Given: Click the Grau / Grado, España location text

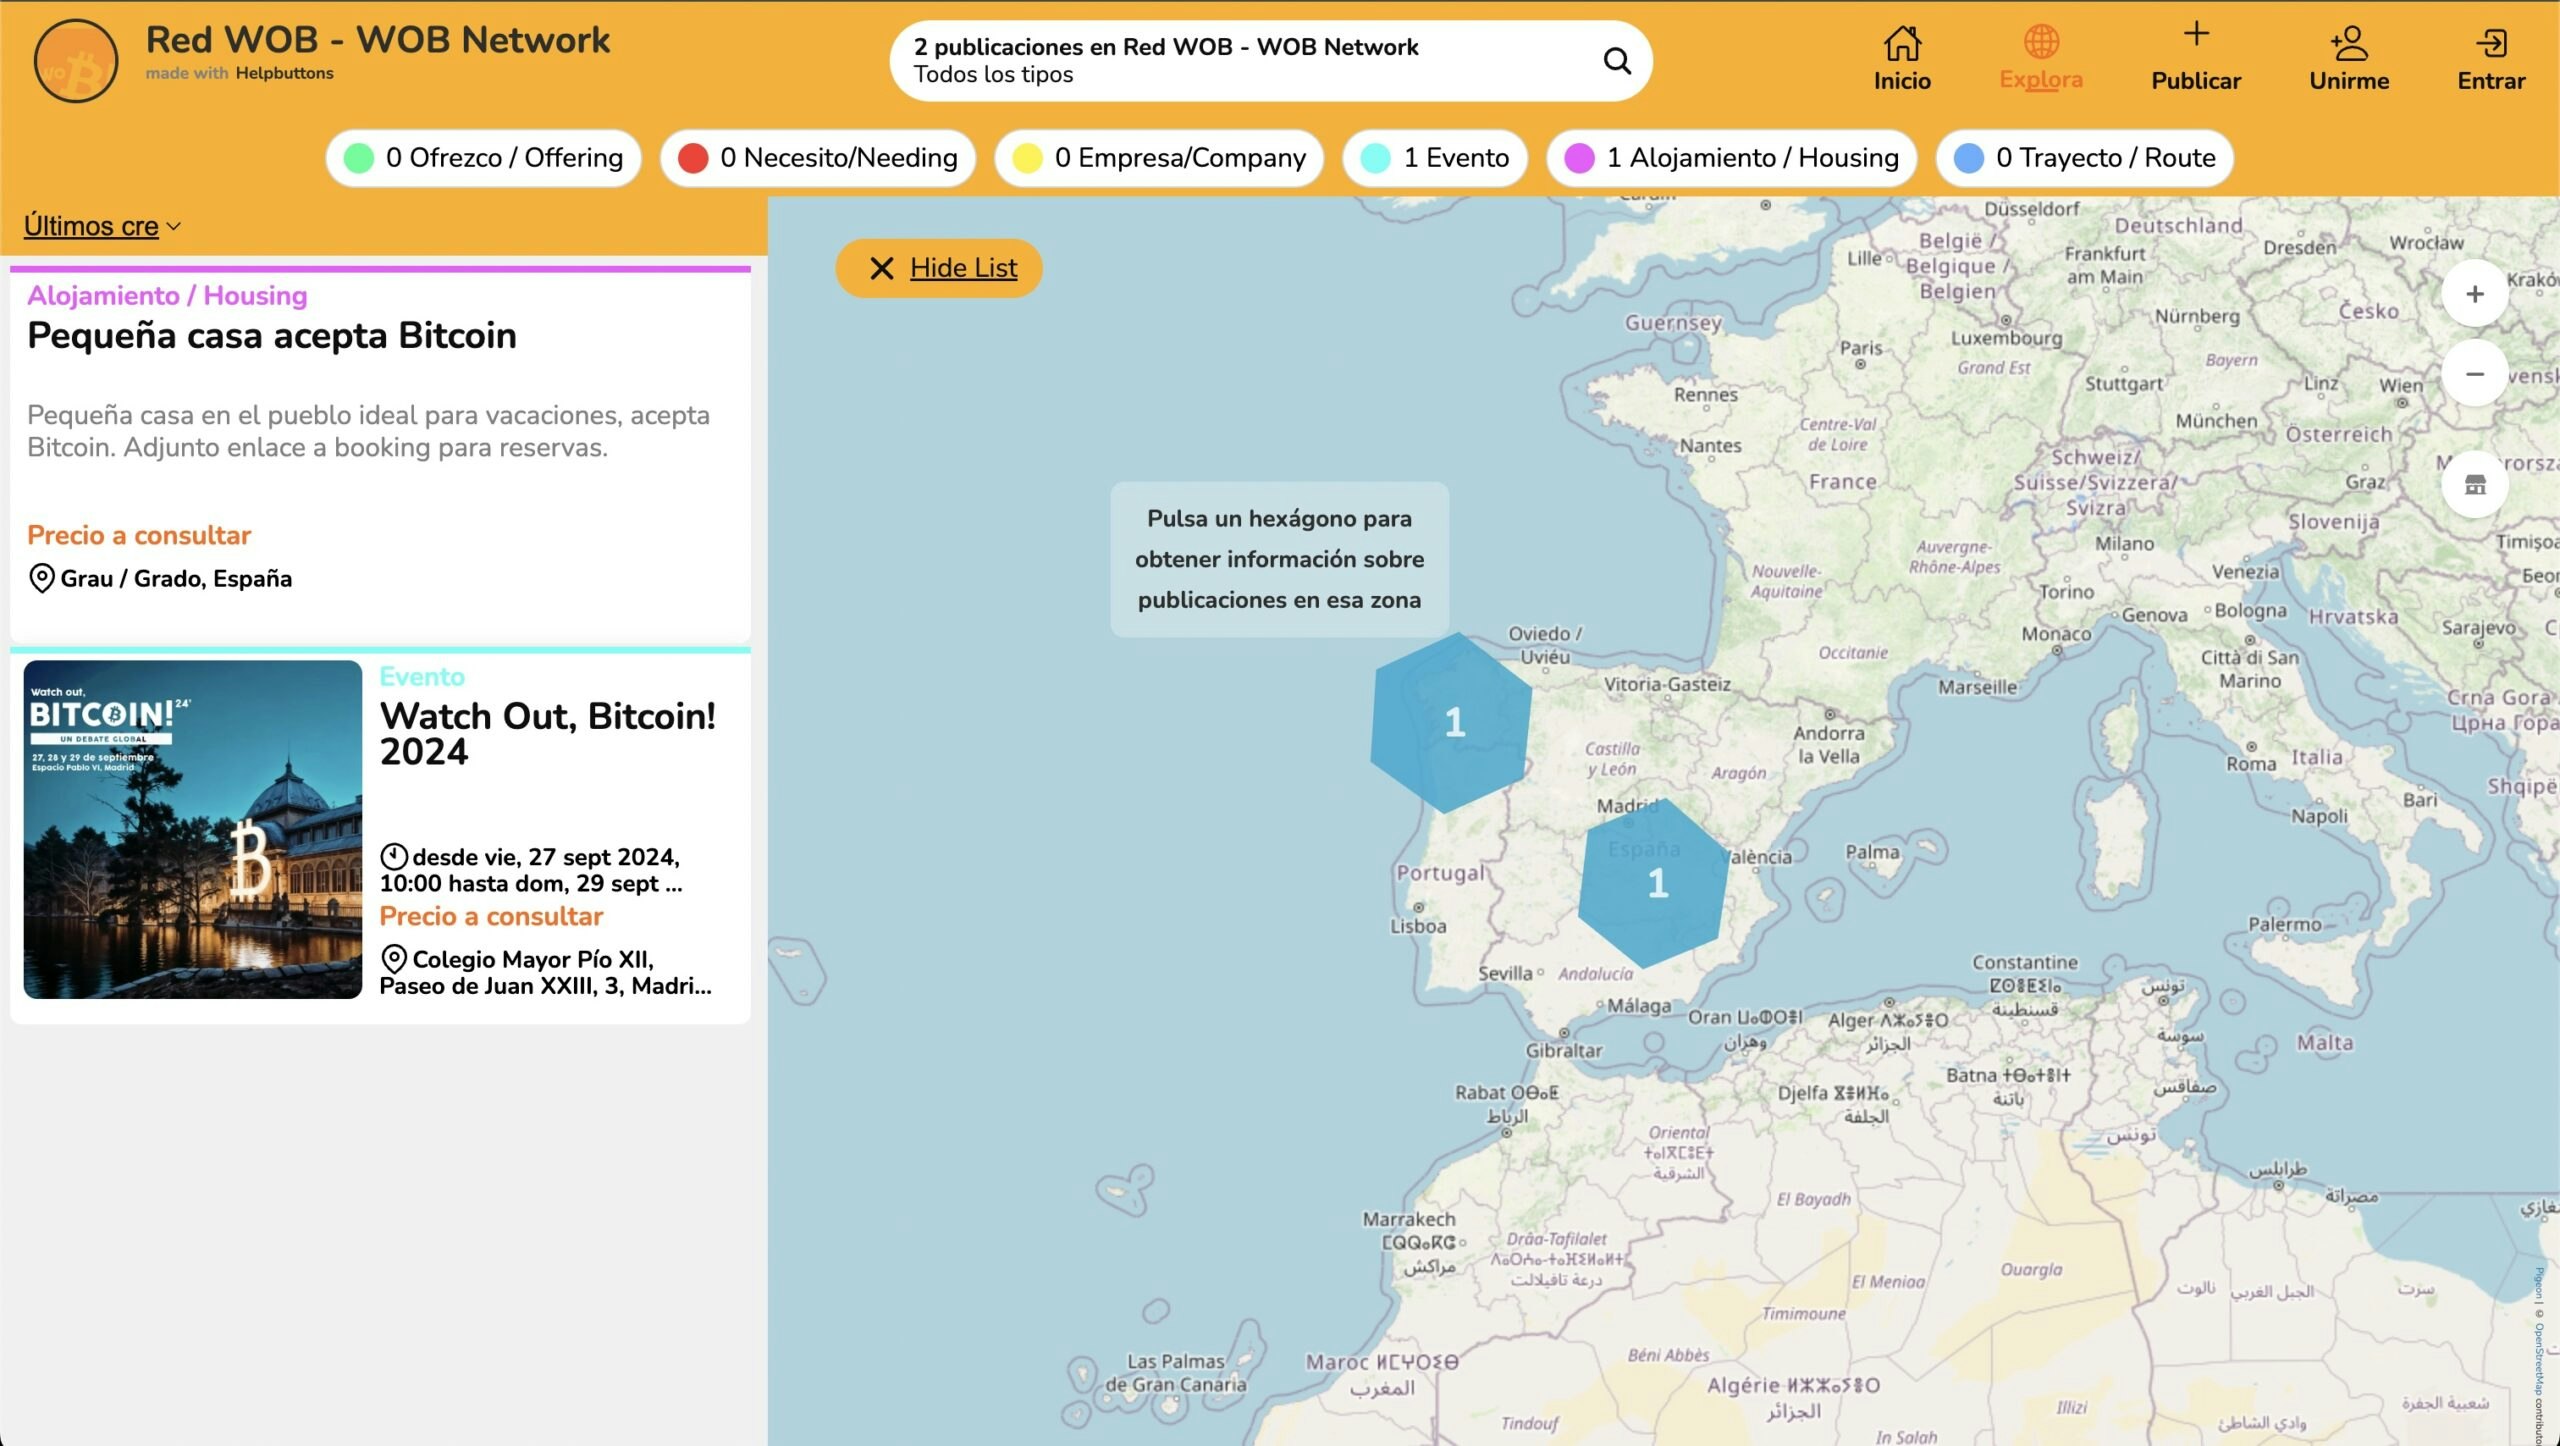Looking at the screenshot, I should [x=176, y=579].
